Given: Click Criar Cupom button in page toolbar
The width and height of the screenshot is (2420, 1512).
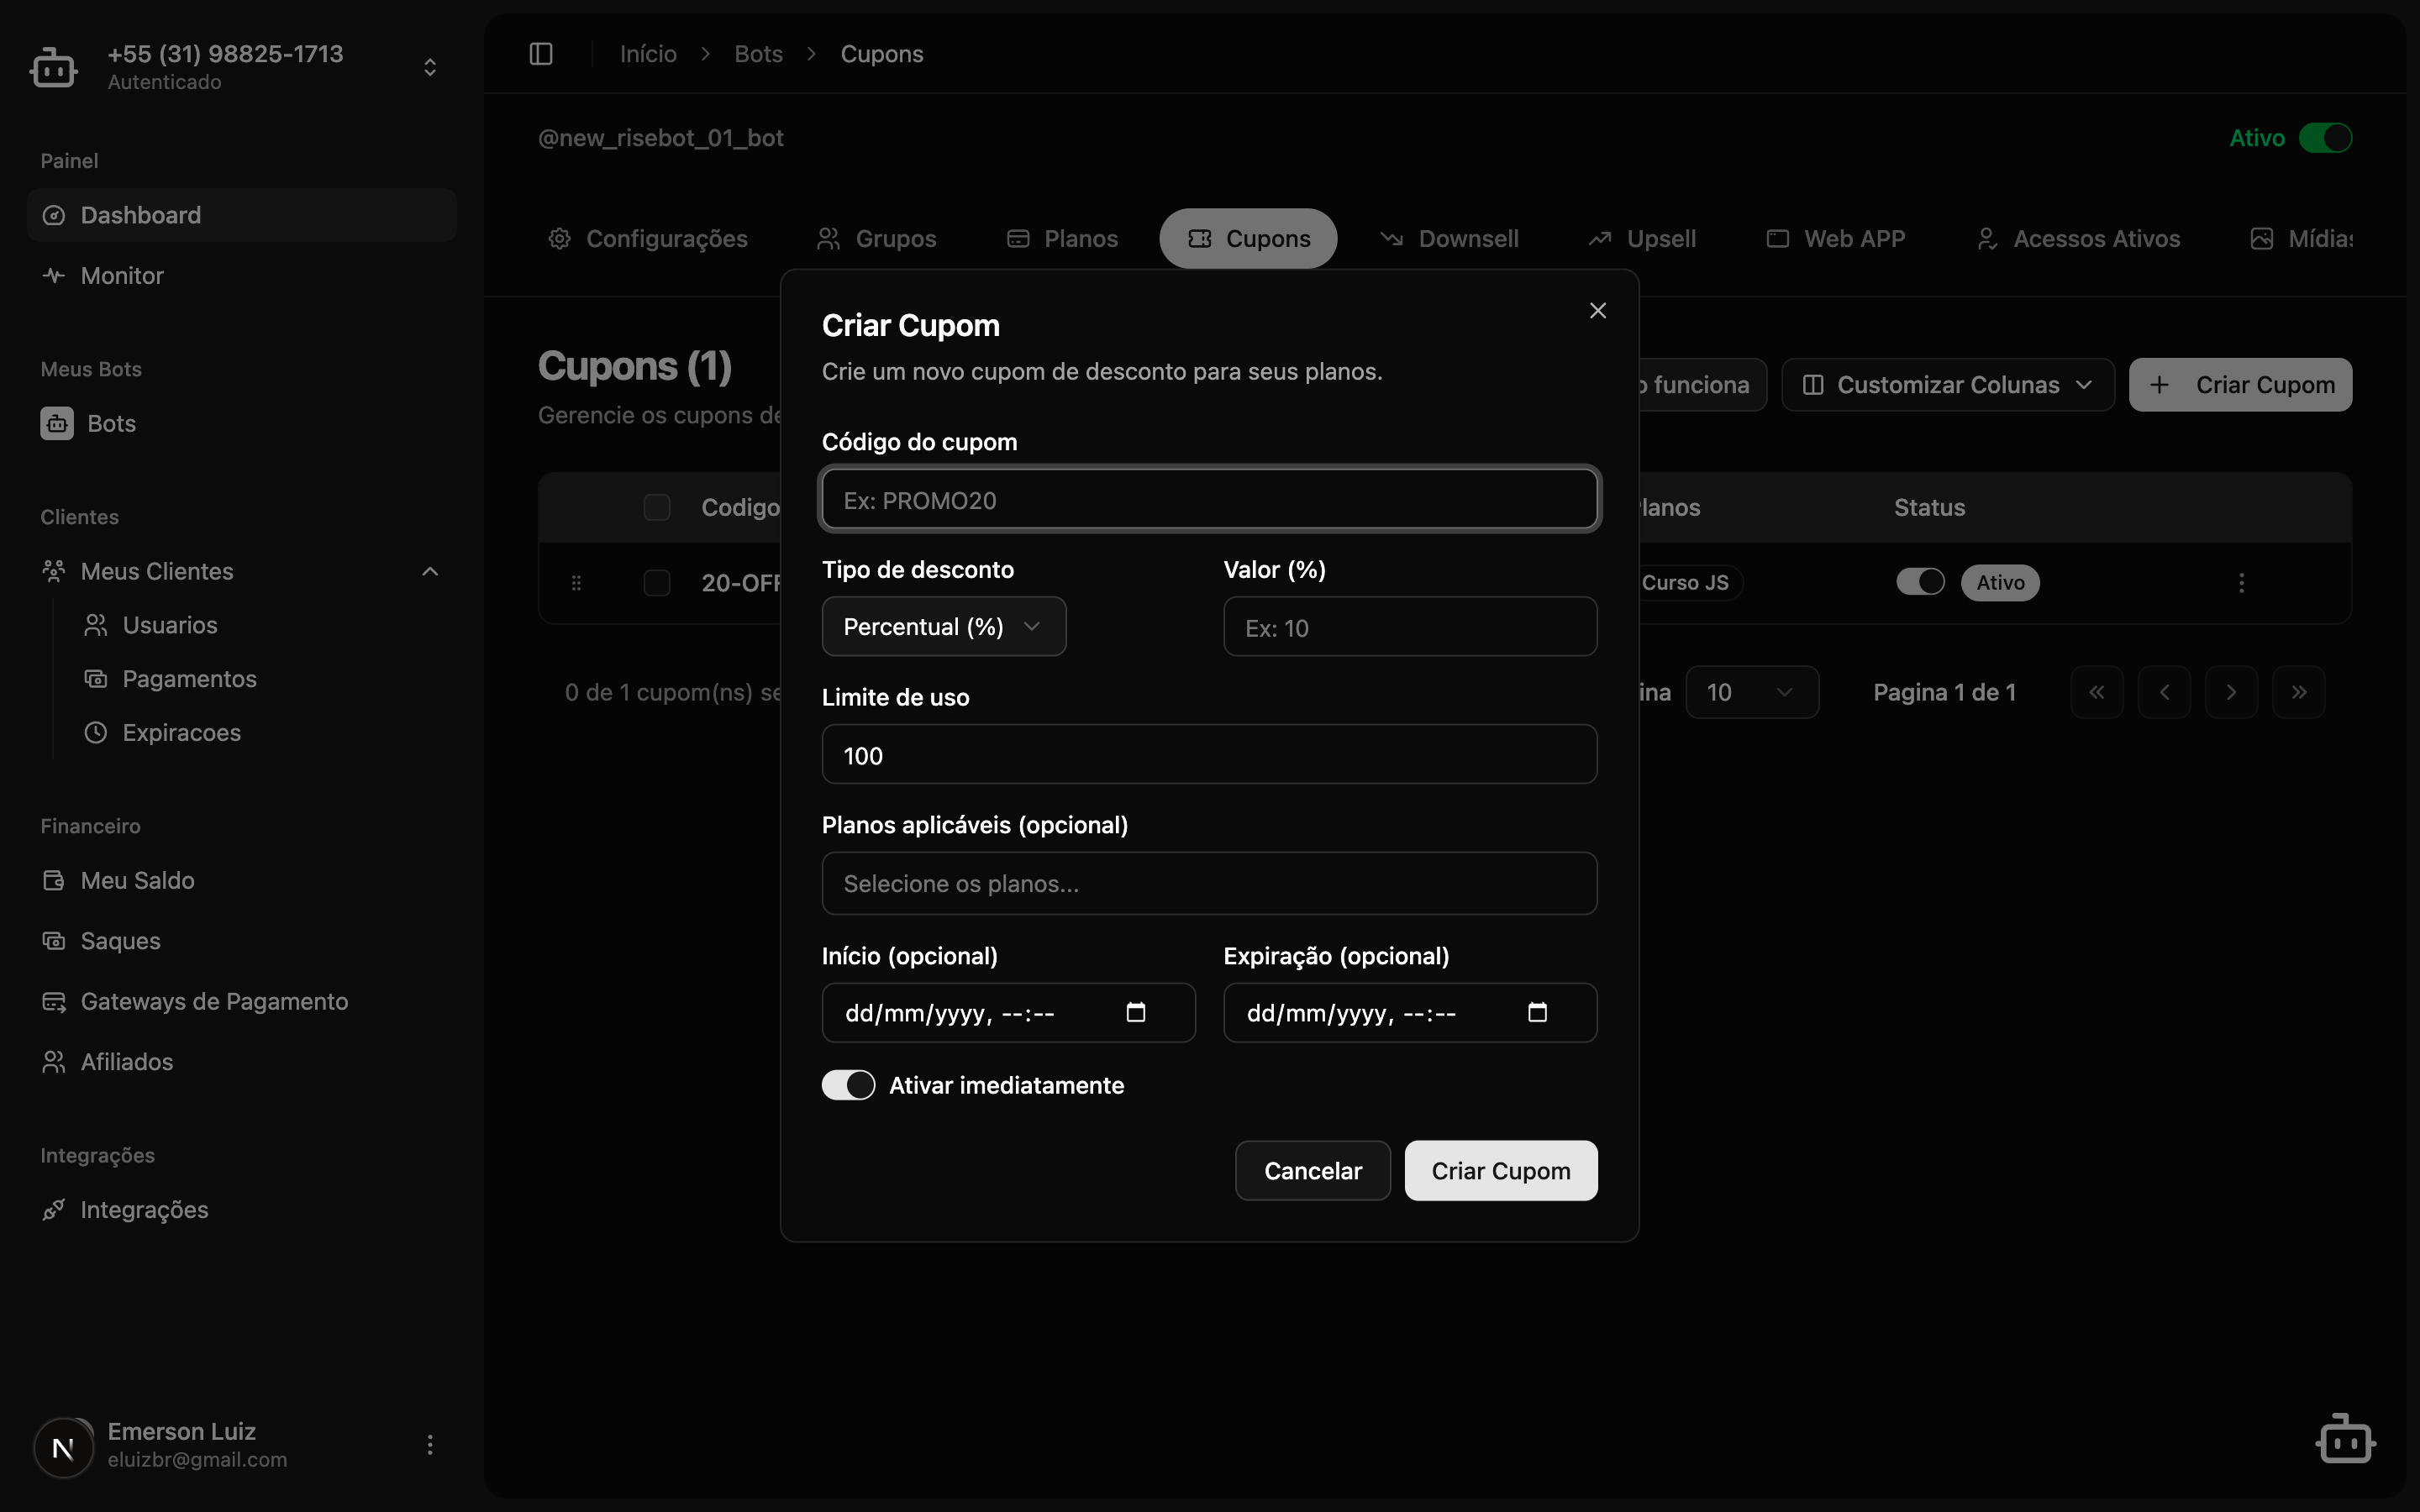Looking at the screenshot, I should (x=2240, y=385).
